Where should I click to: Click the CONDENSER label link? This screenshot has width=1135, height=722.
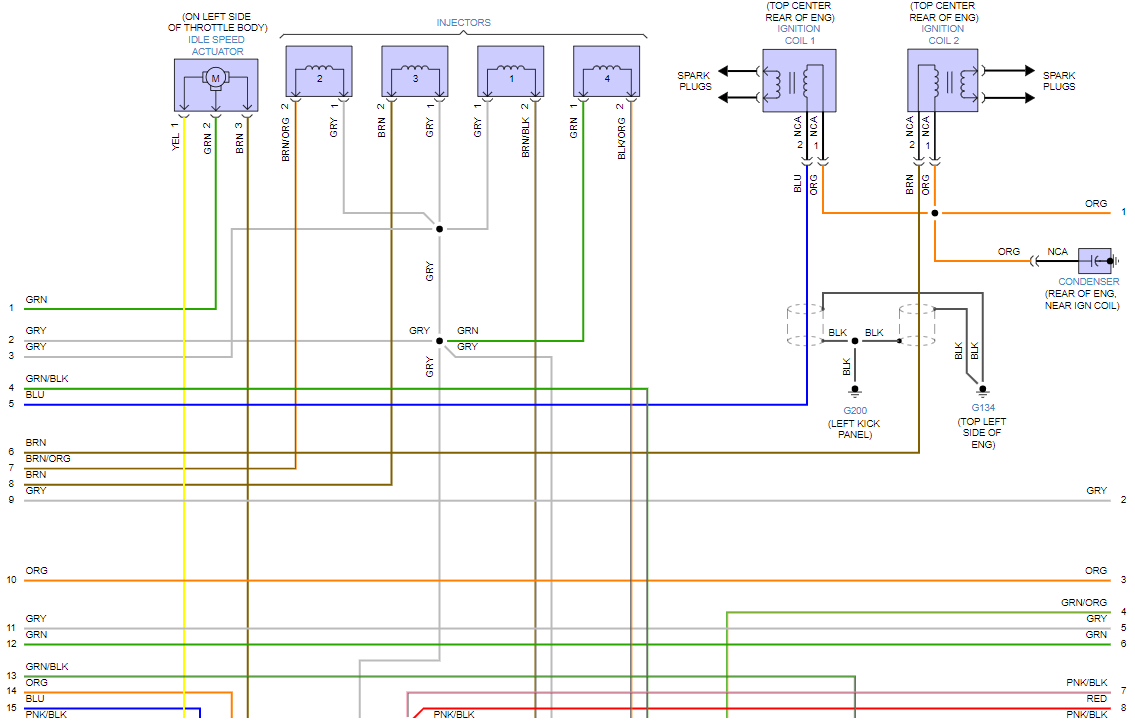(x=1089, y=281)
